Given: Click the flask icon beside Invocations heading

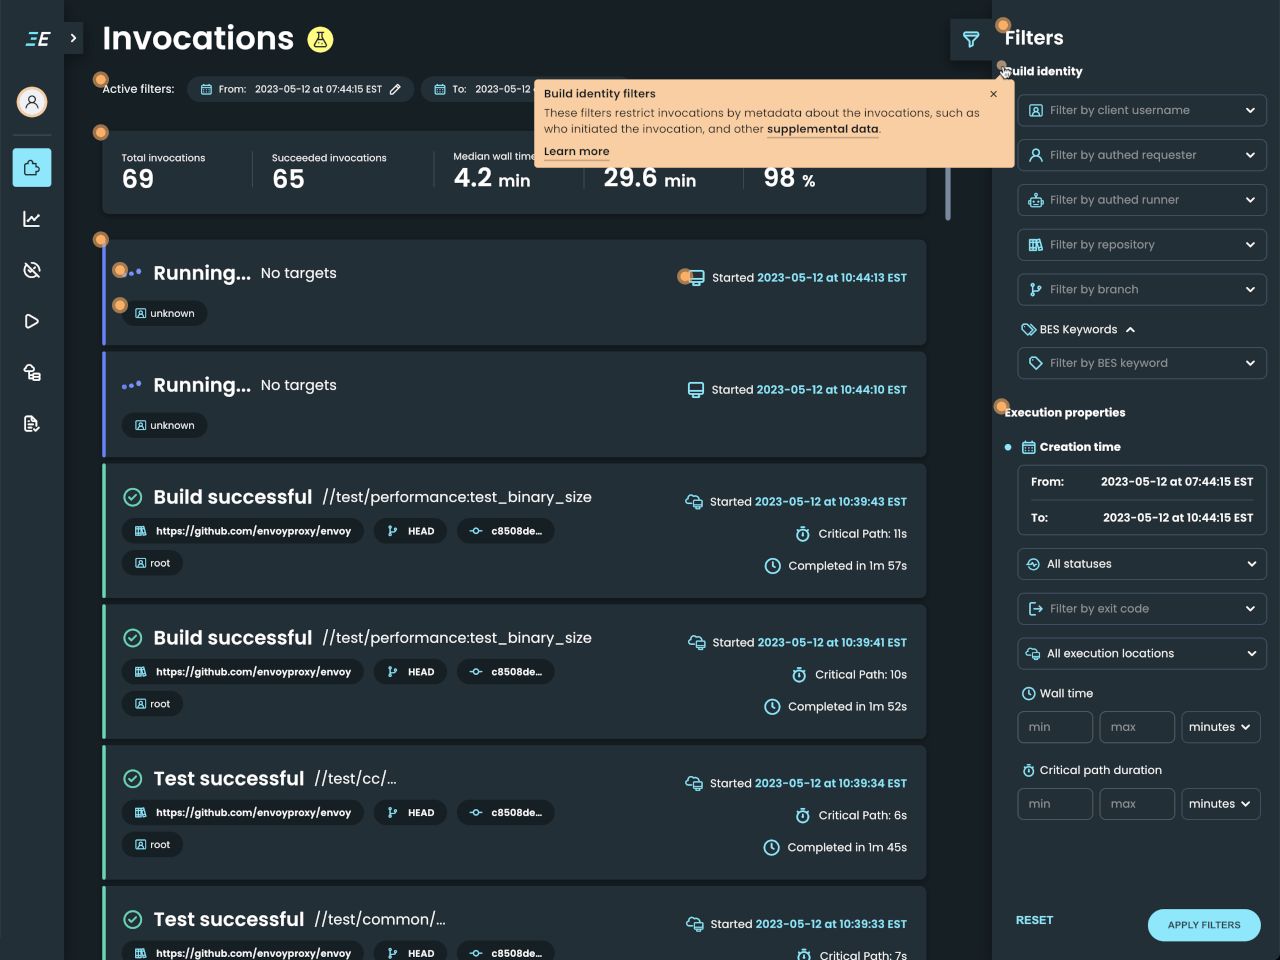Looking at the screenshot, I should [x=318, y=39].
